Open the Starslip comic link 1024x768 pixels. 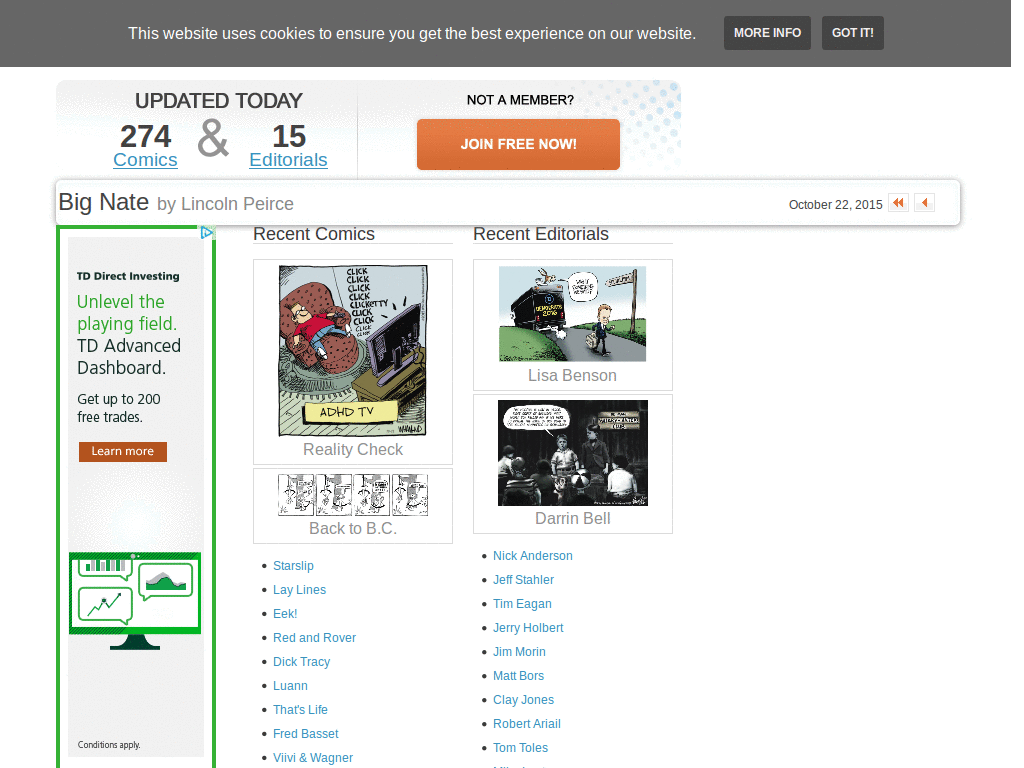click(x=293, y=566)
